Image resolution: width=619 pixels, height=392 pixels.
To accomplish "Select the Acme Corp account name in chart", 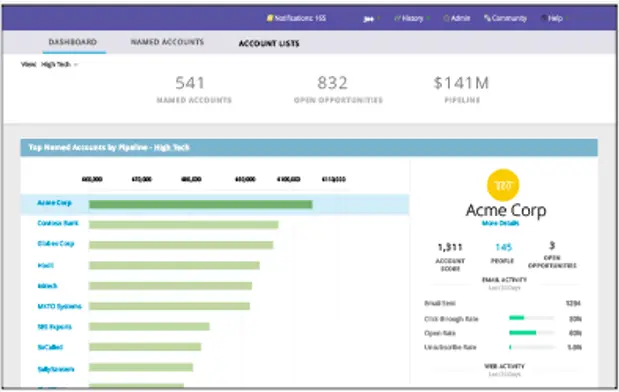I will pos(54,203).
